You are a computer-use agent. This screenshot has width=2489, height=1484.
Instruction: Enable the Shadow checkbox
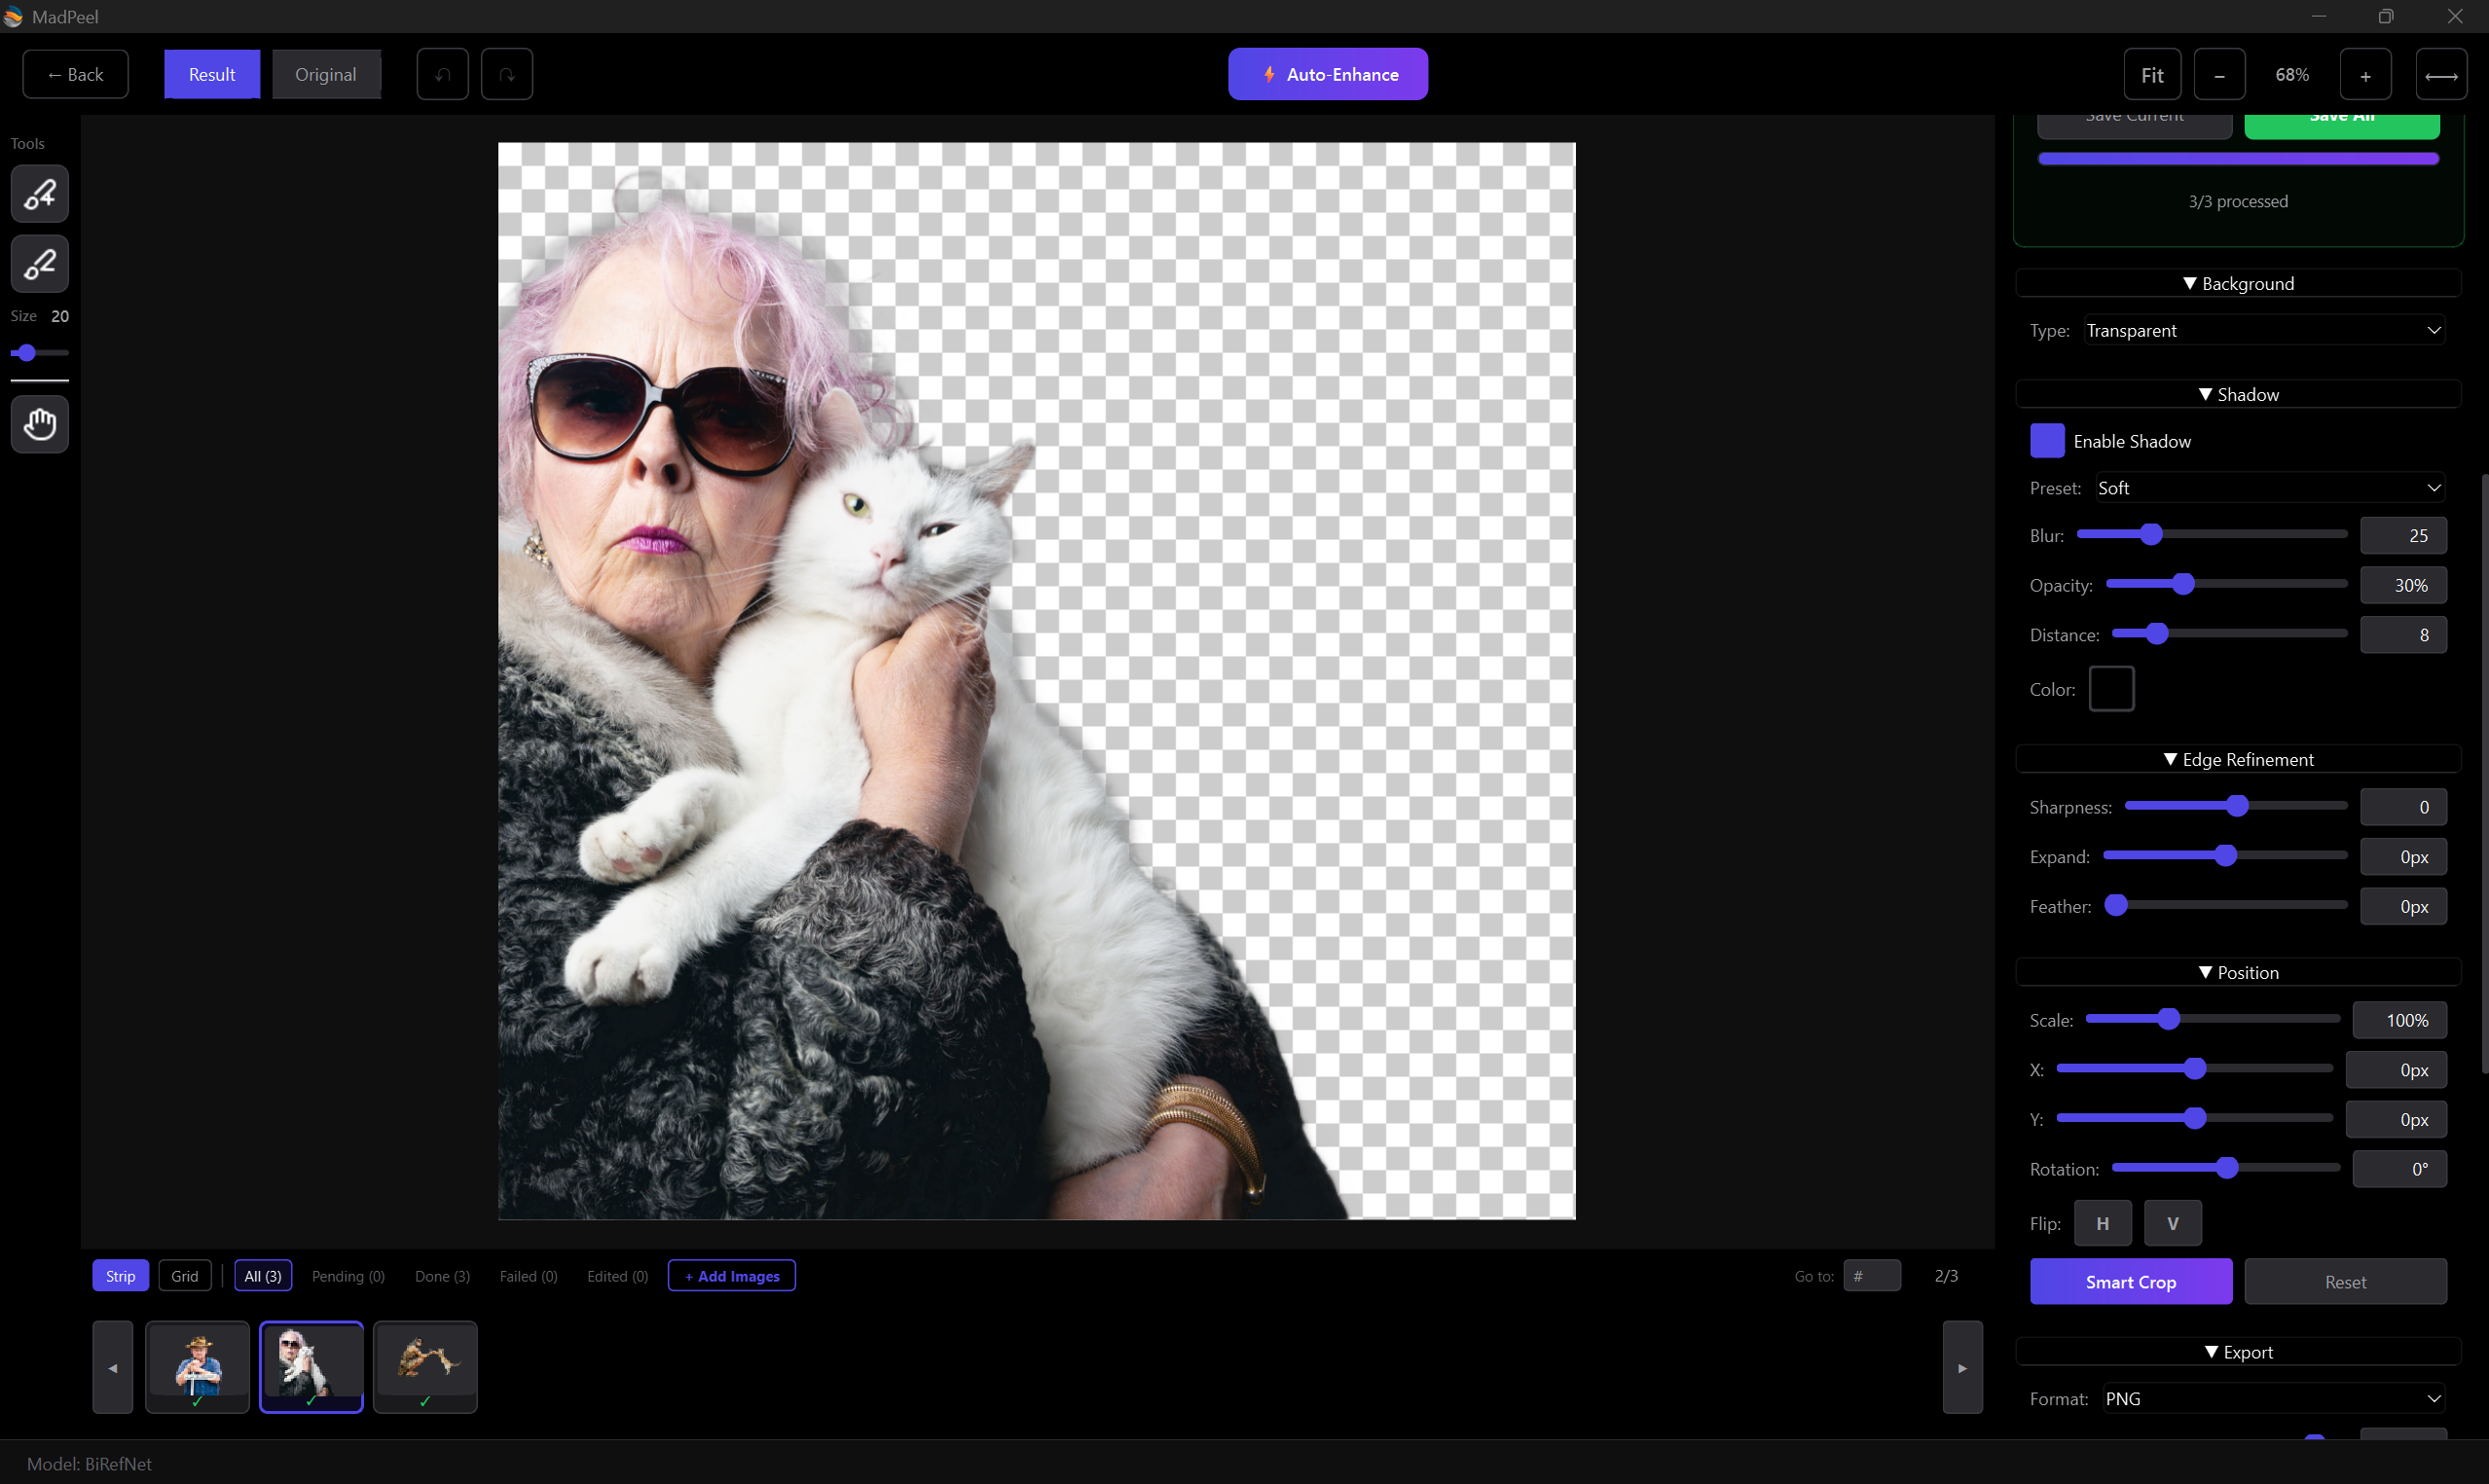coord(2047,440)
